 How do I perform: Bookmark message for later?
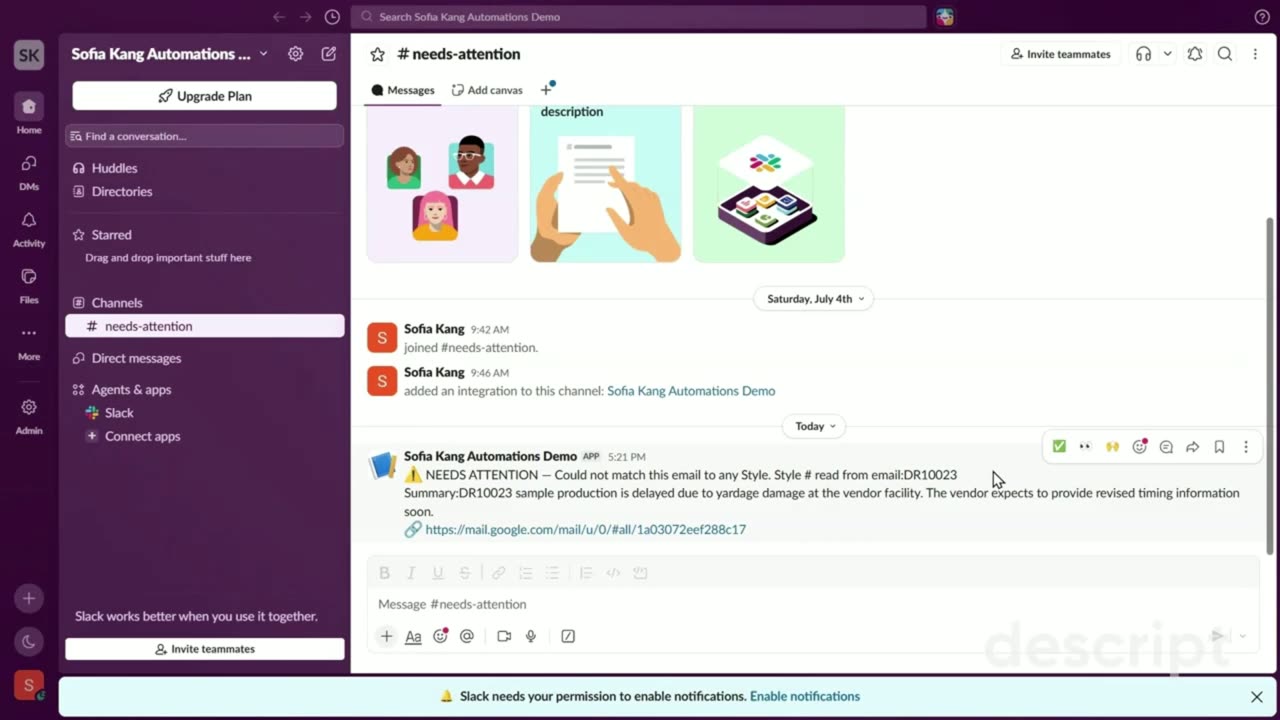pos(1219,447)
